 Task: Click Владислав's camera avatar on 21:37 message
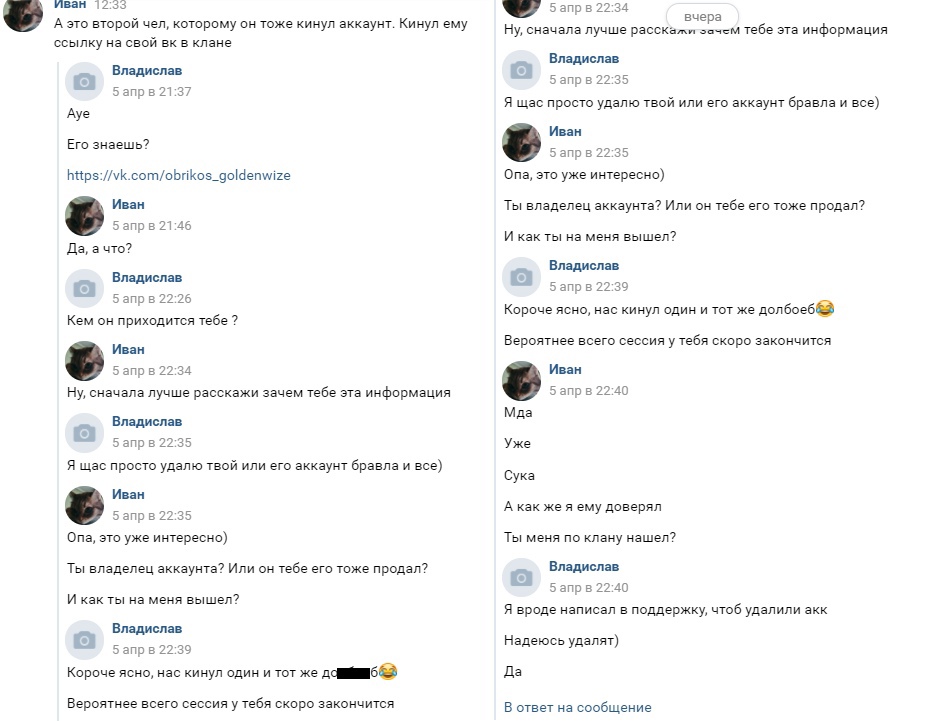[84, 81]
